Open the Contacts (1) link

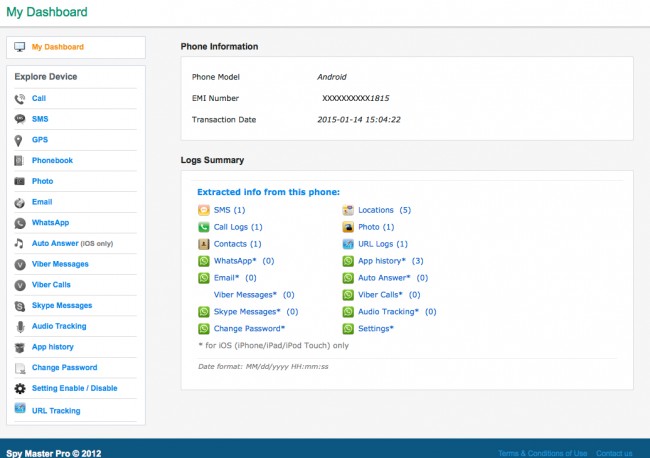[238, 244]
